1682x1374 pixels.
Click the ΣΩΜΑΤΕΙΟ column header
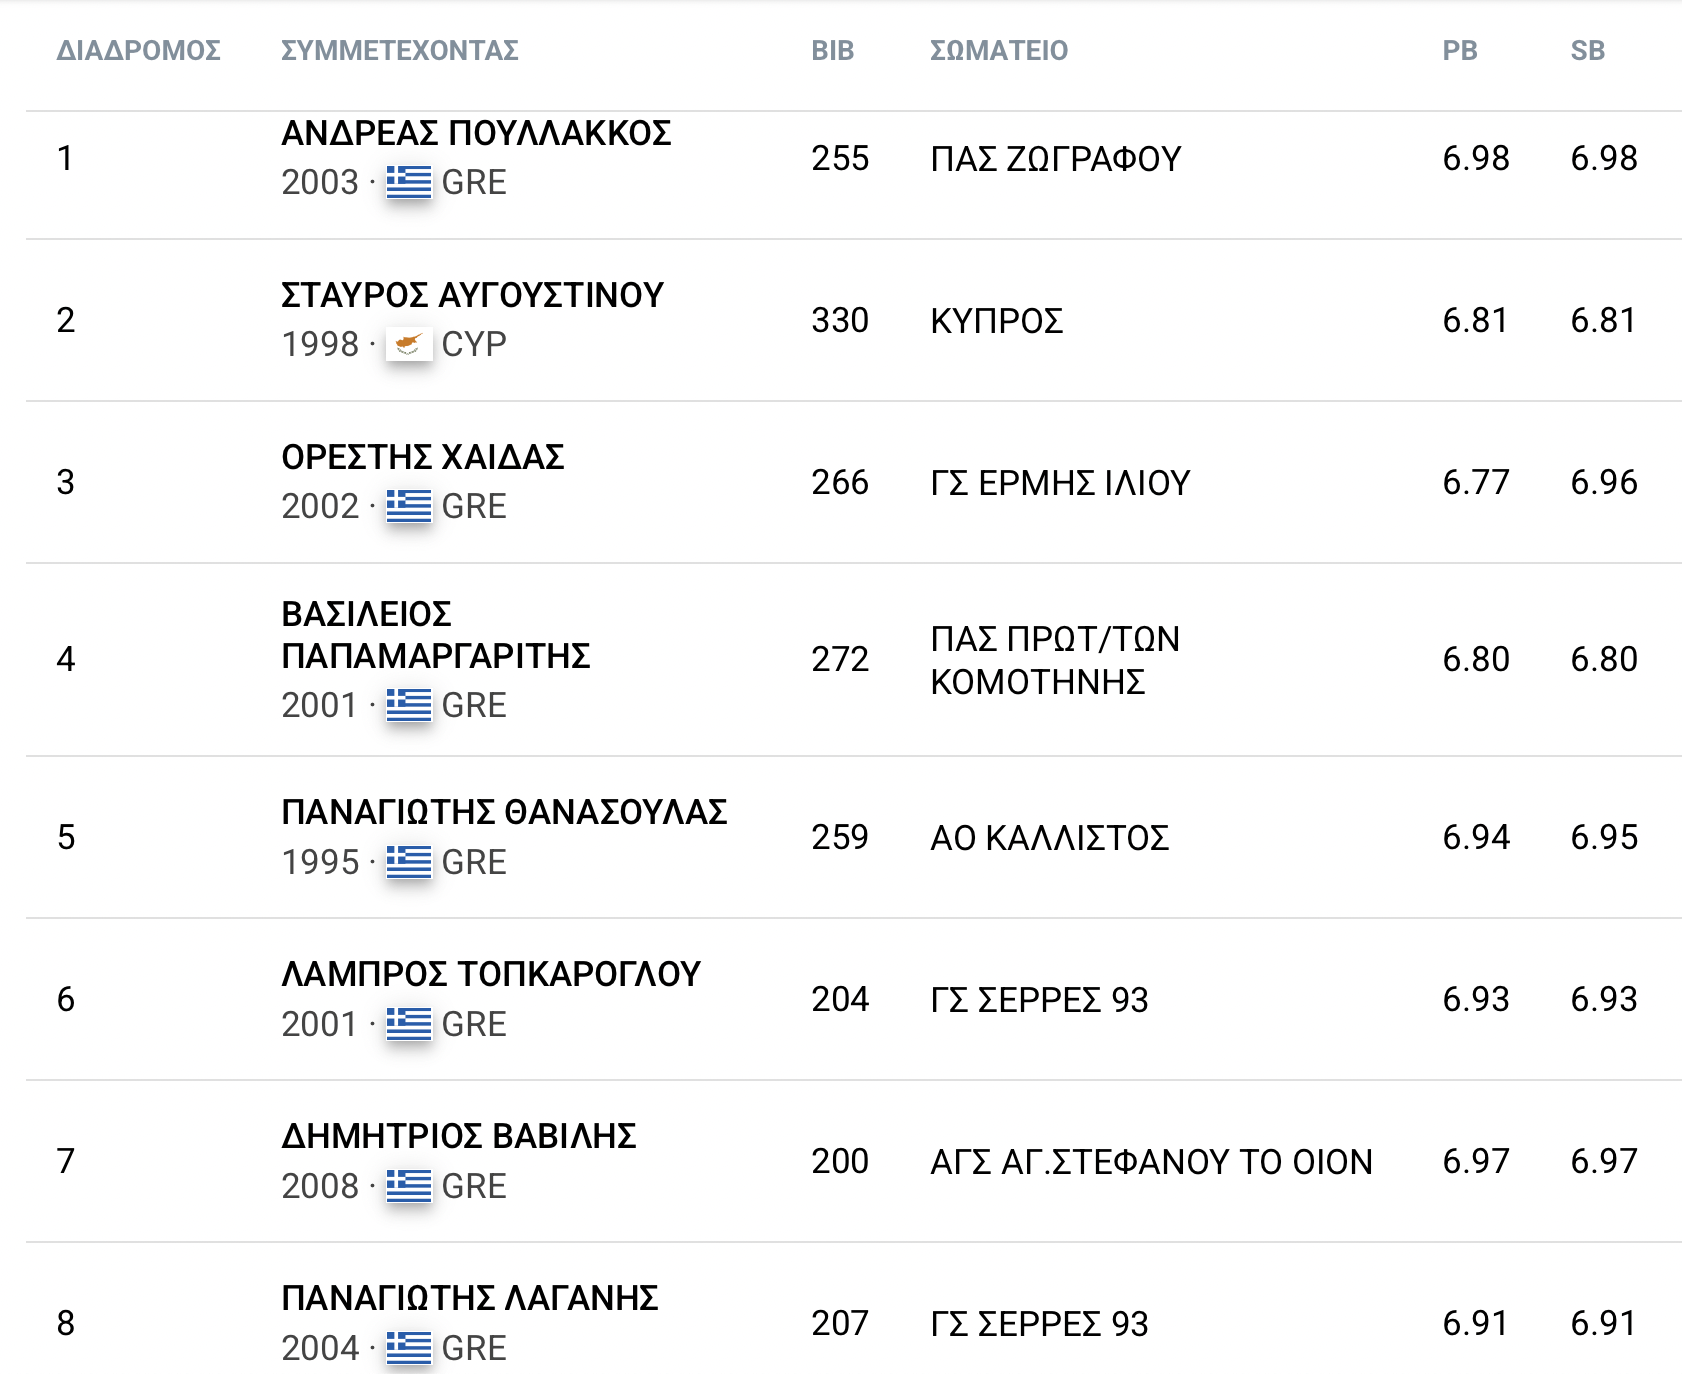999,50
